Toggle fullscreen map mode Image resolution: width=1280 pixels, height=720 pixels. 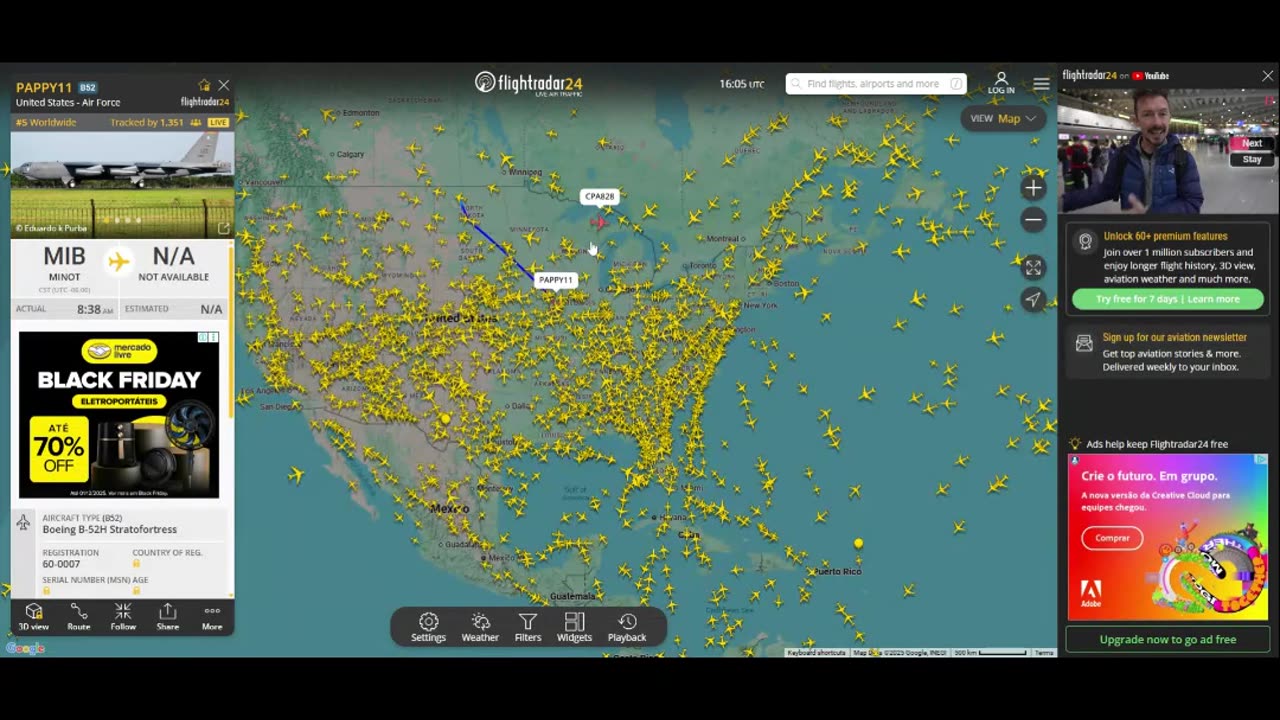pos(1033,267)
